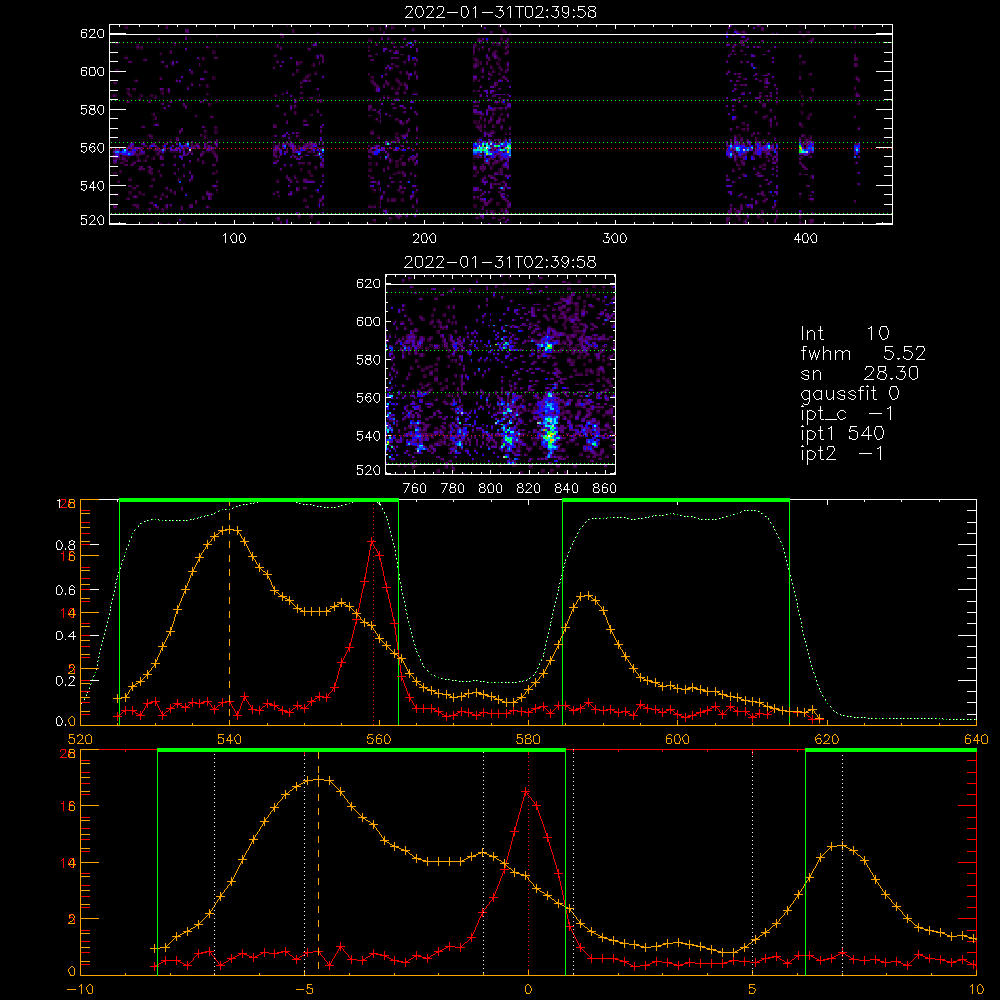The height and width of the screenshot is (1000, 1000).
Task: Select the 'ipt_c -1' parameter line
Action: [x=848, y=414]
